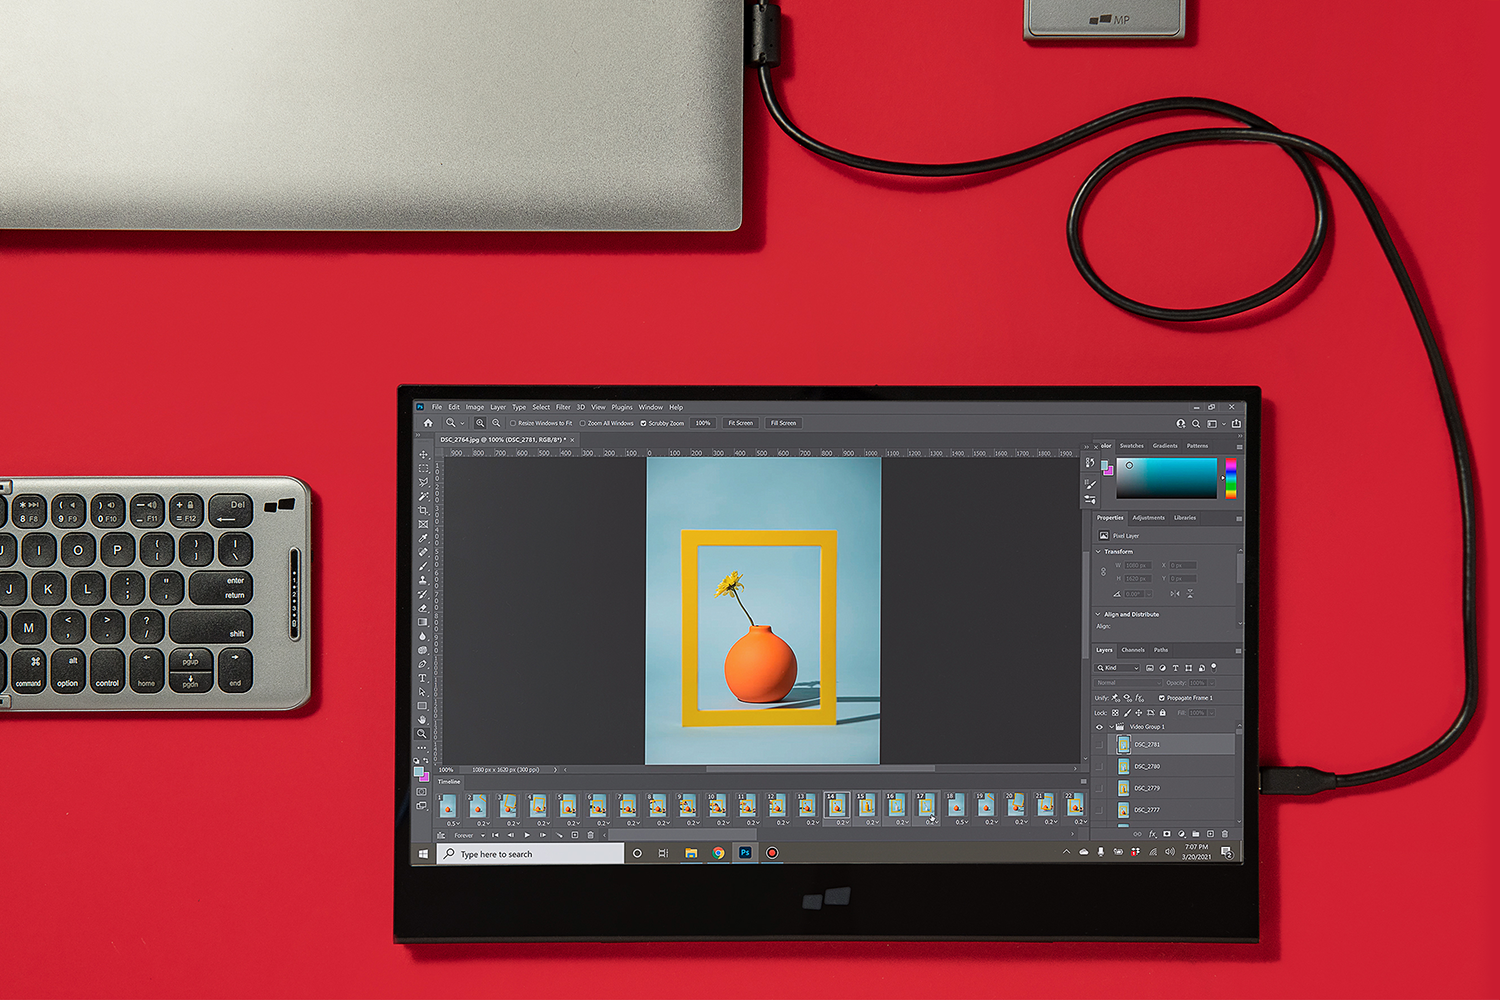Enable Resize Windows to Fit checkbox

click(x=513, y=423)
